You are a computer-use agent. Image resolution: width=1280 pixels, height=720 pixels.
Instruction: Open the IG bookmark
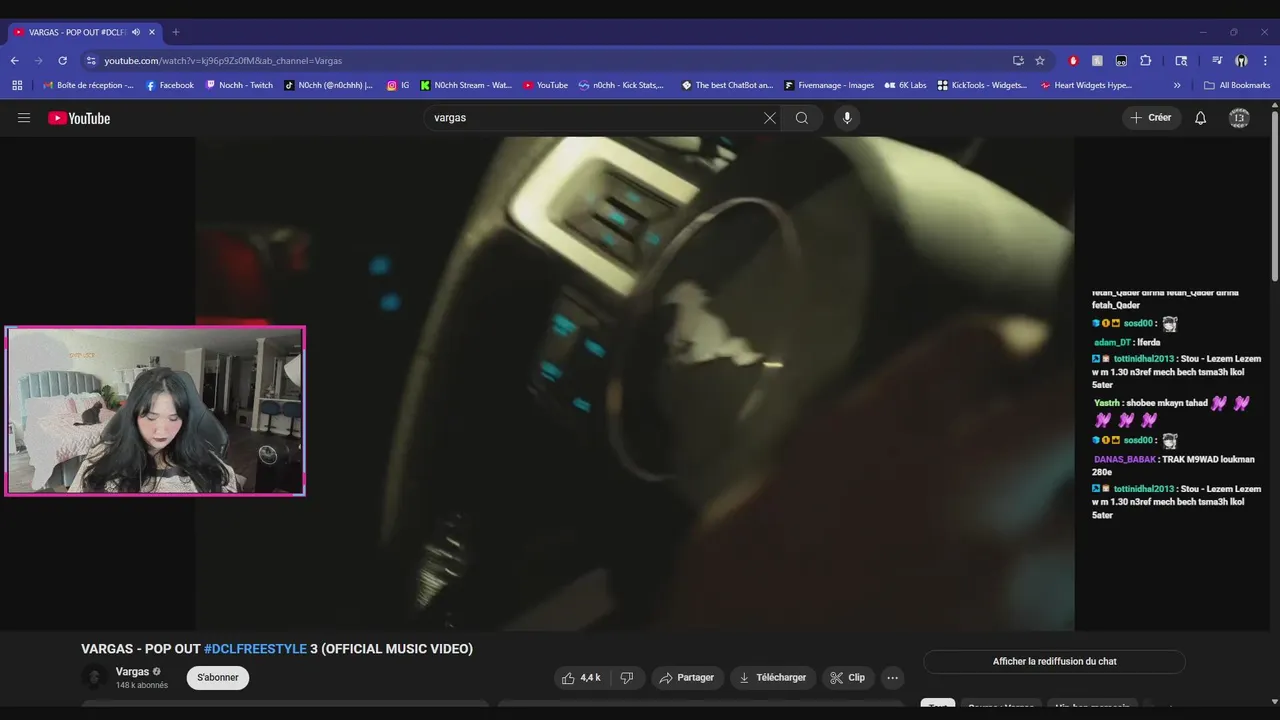pyautogui.click(x=398, y=85)
